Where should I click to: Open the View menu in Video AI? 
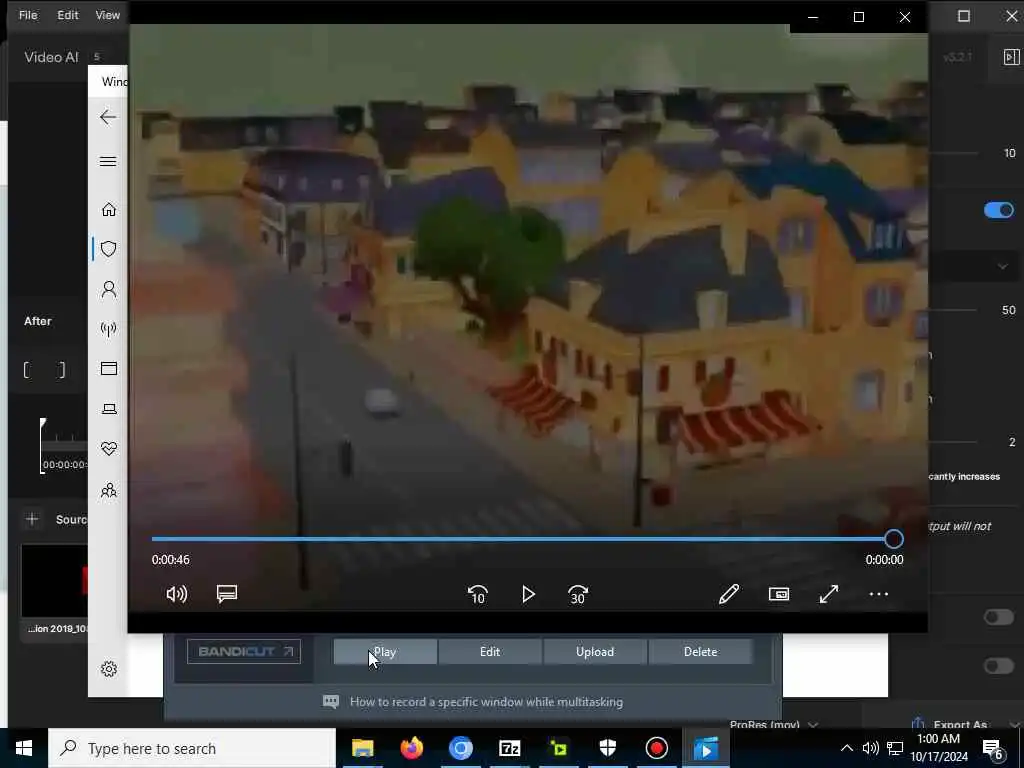point(108,15)
